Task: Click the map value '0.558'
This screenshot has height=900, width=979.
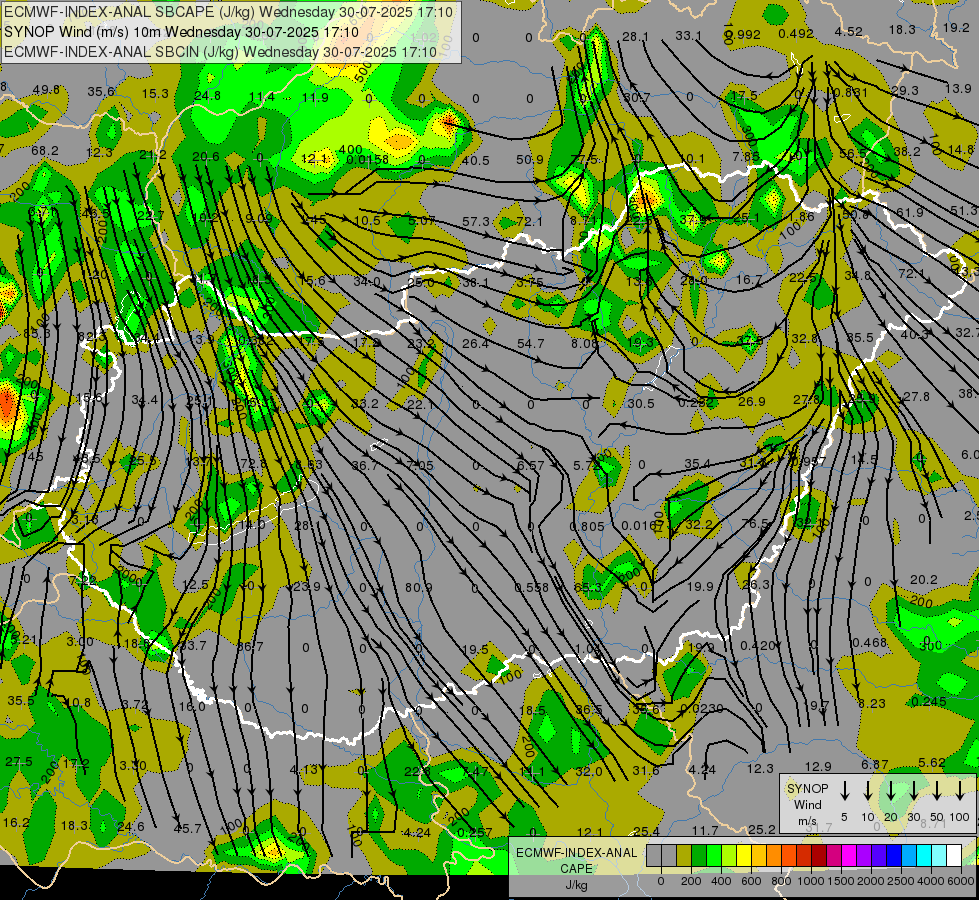Action: 531,587
